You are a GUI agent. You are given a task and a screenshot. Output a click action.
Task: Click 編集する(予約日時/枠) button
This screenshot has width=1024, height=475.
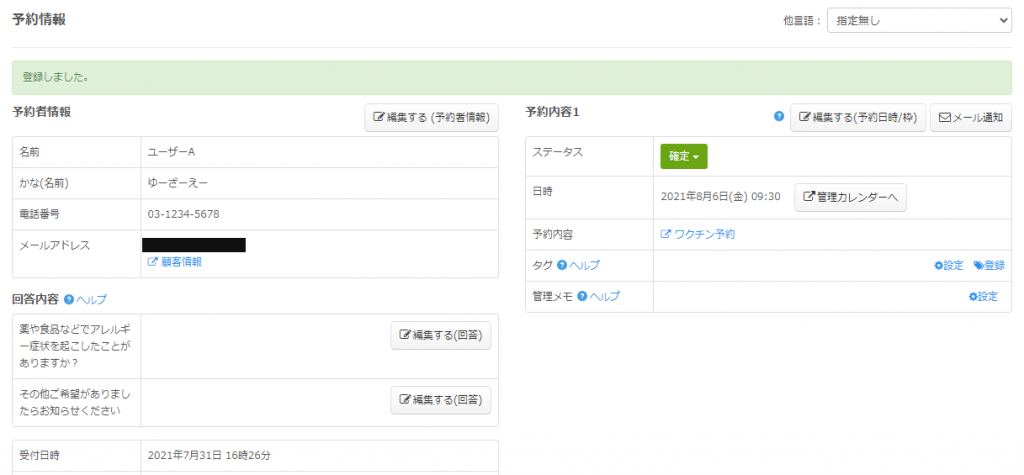pos(858,117)
